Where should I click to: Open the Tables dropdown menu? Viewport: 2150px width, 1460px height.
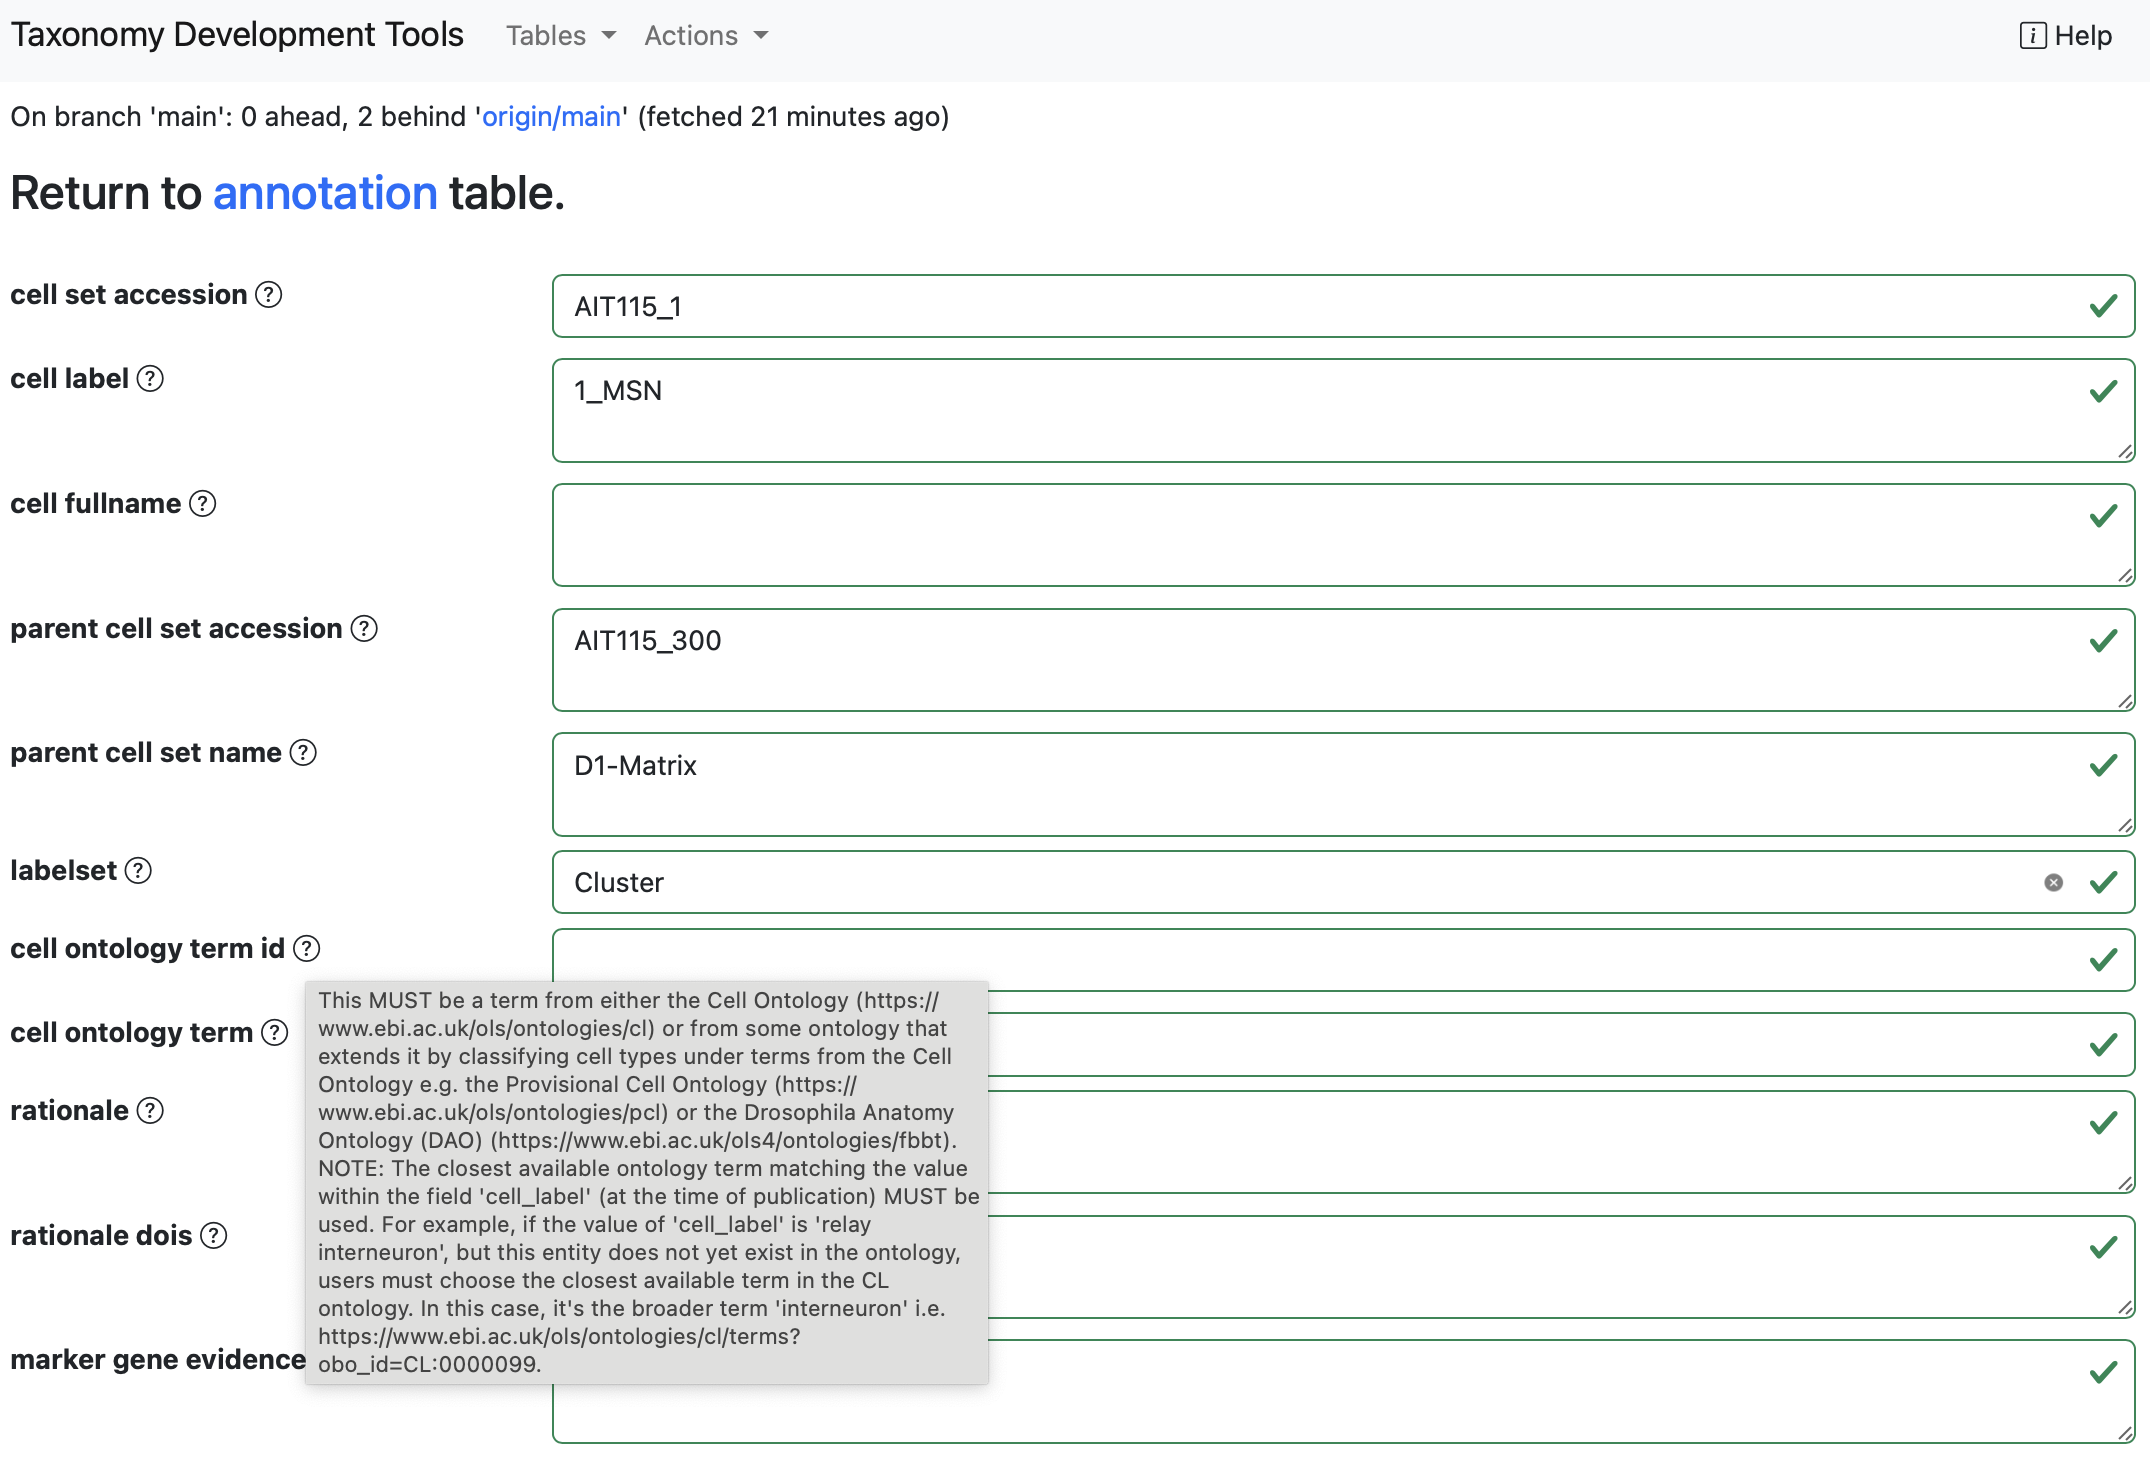click(x=560, y=36)
